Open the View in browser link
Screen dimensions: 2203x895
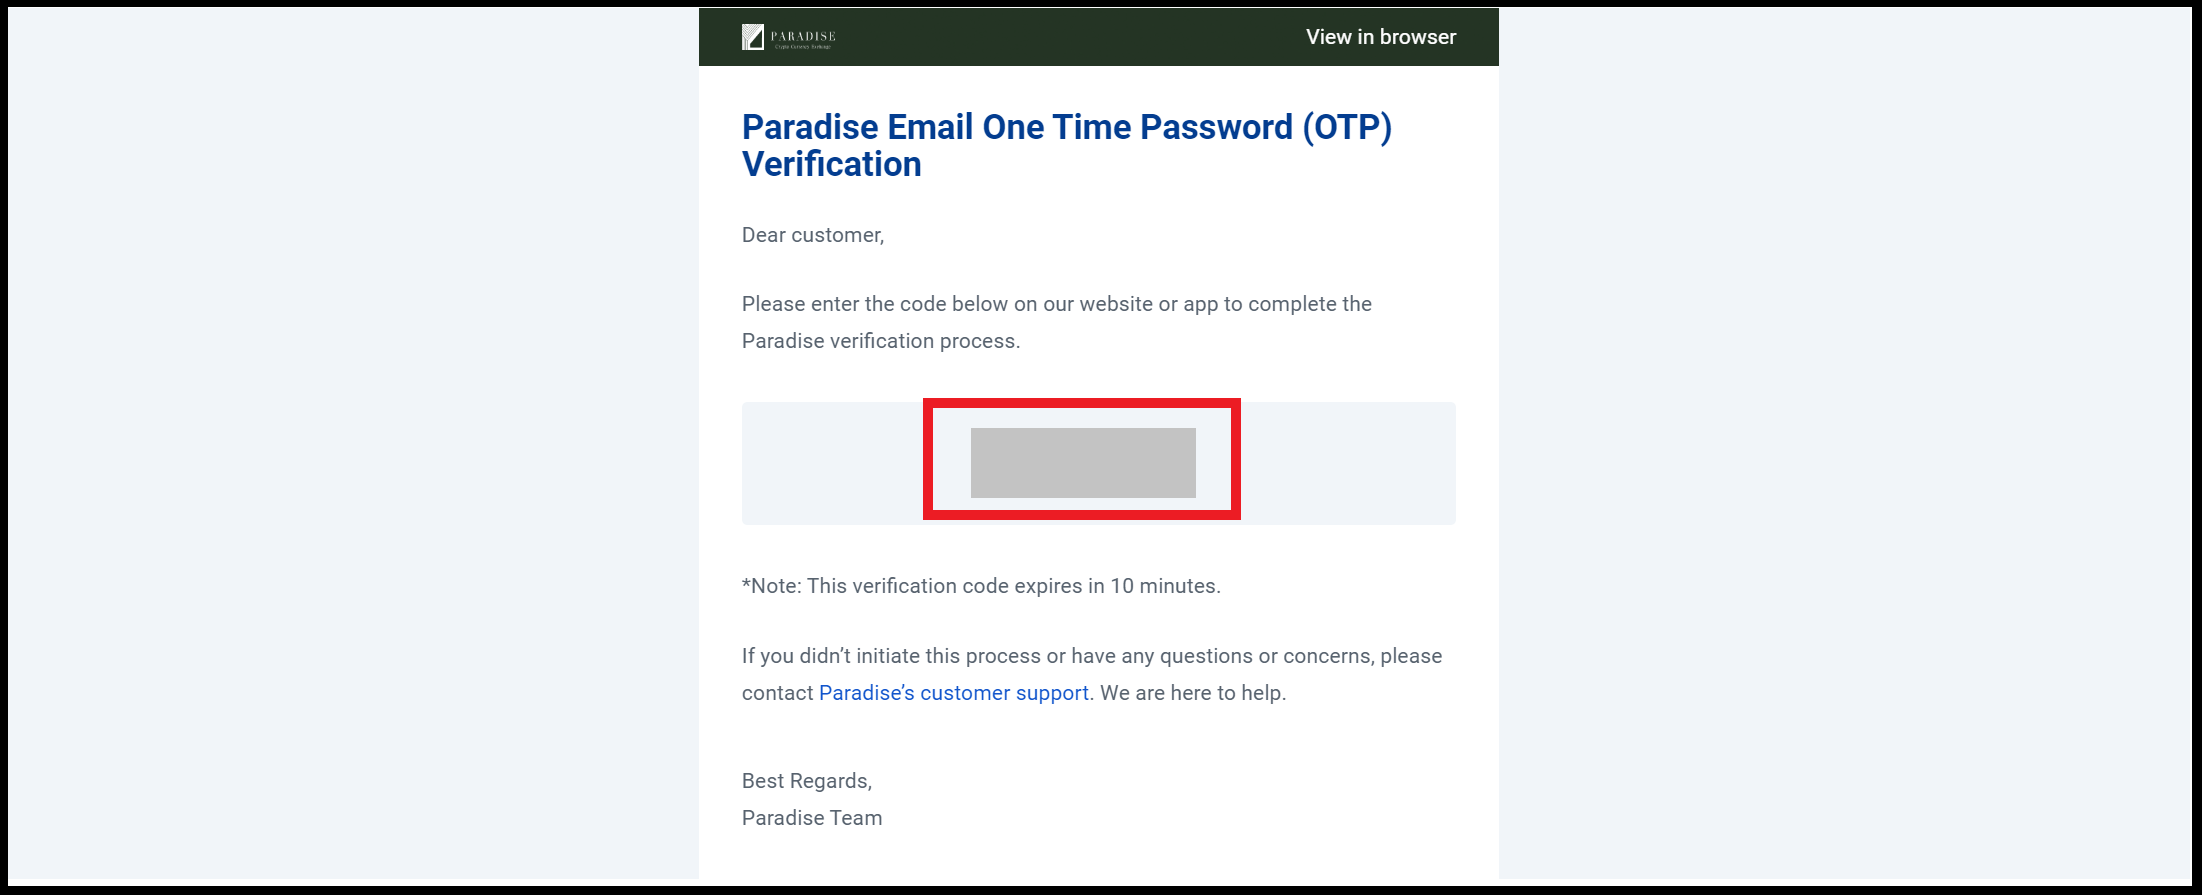pyautogui.click(x=1381, y=37)
